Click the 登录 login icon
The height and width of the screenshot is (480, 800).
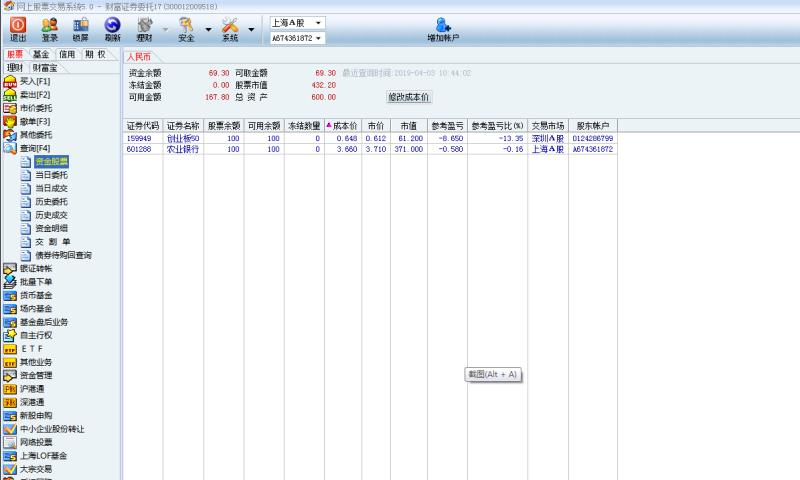[49, 29]
